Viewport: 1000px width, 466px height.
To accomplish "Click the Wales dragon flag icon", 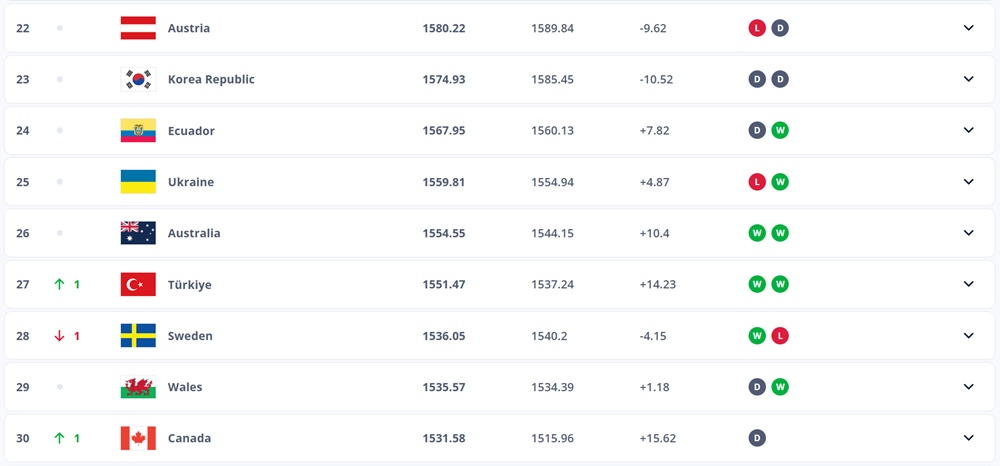I will [138, 387].
